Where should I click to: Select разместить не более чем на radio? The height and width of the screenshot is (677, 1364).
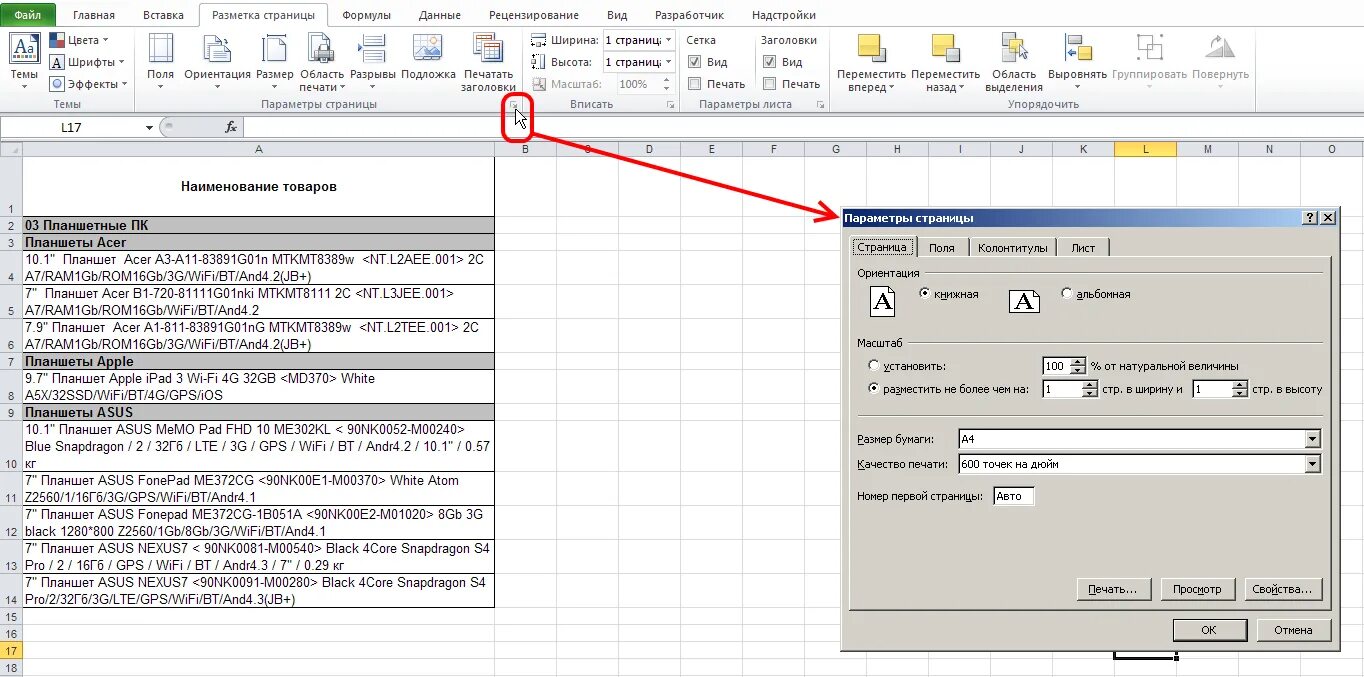[874, 389]
